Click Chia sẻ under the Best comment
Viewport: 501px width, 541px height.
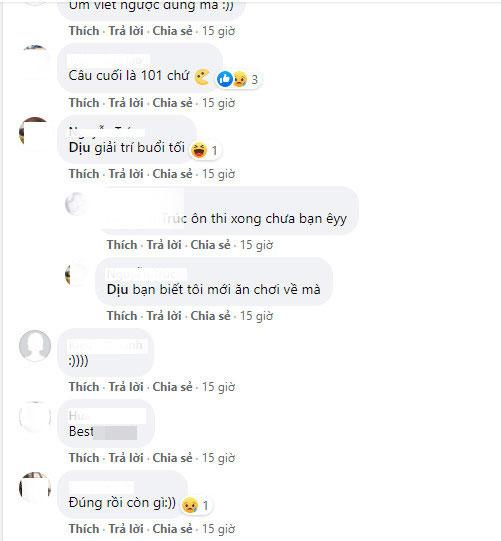172,458
